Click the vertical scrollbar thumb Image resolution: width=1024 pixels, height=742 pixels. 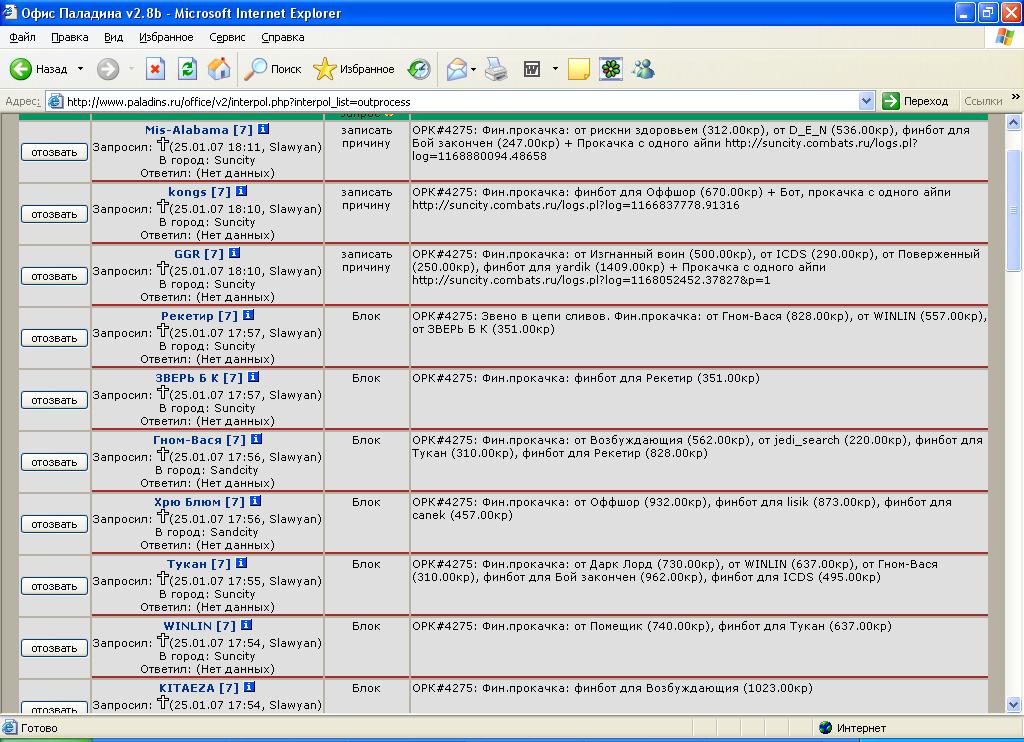coord(1014,210)
